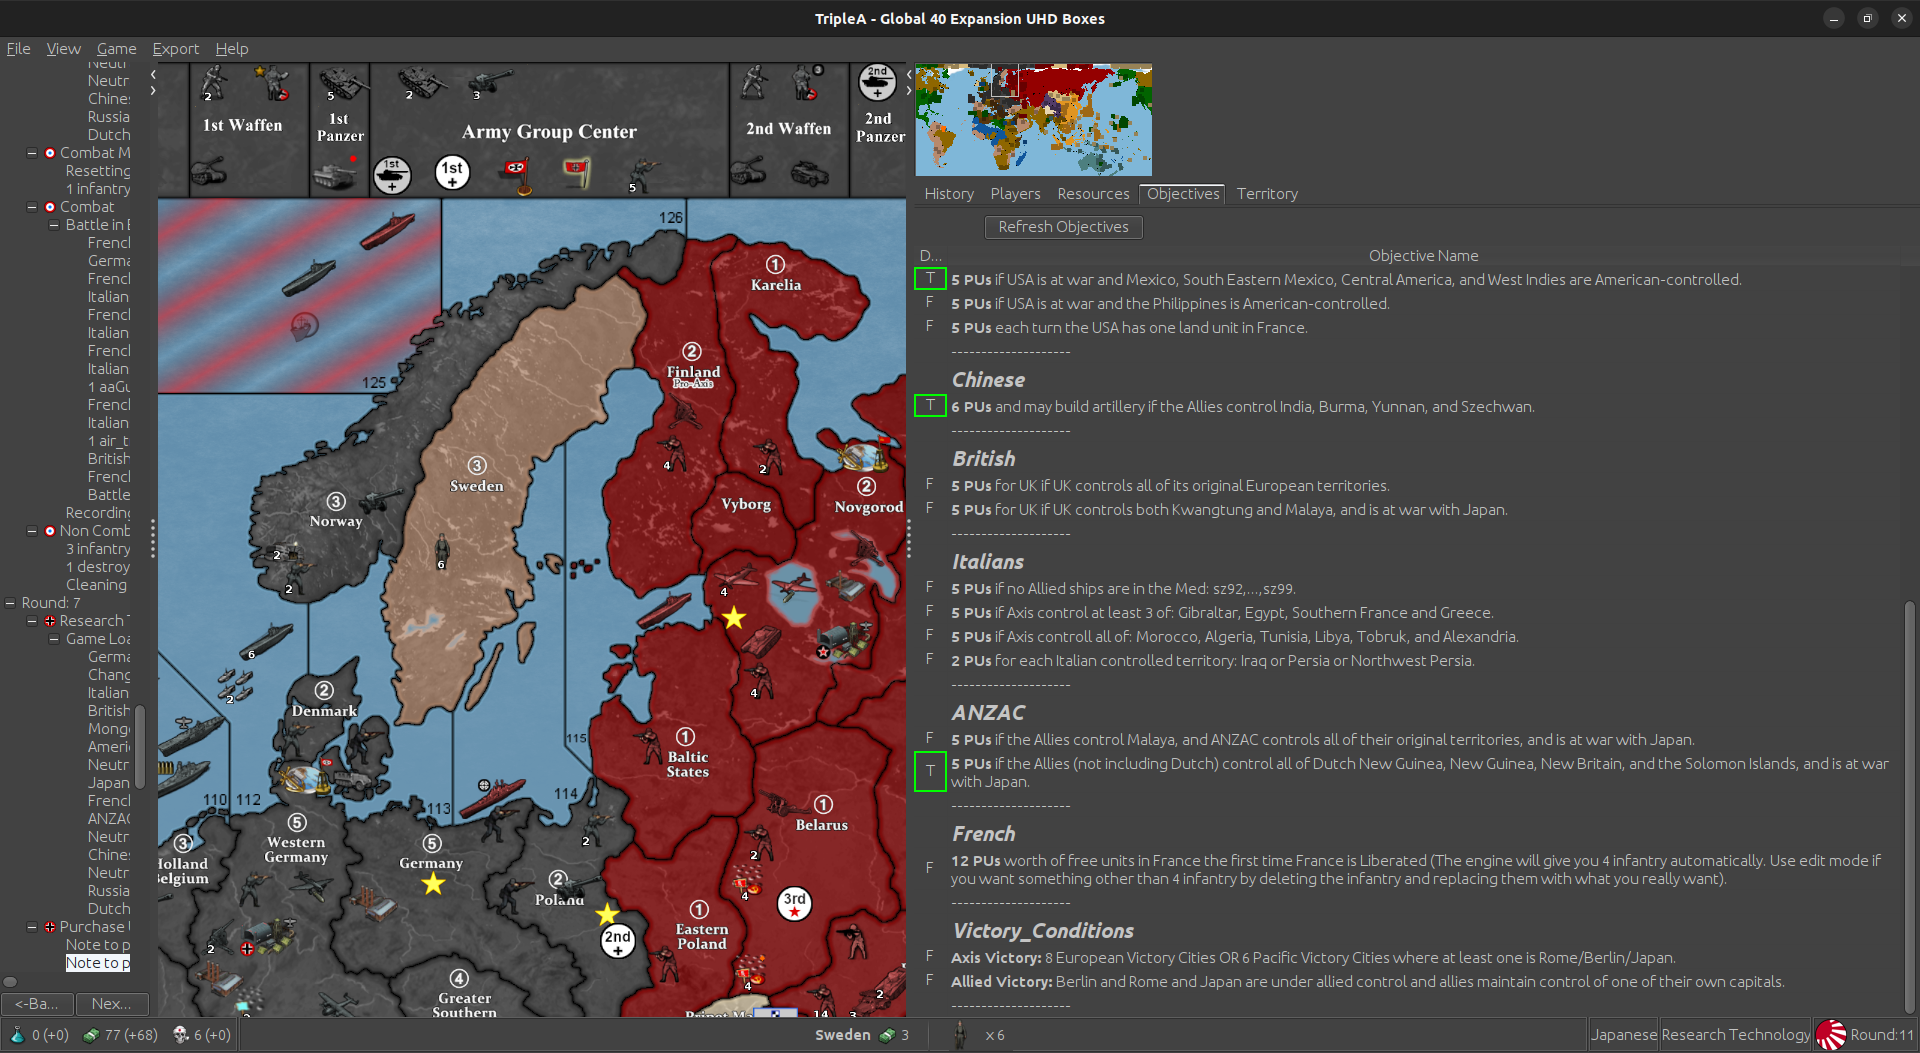Click the 3rd army token near Belarus
The width and height of the screenshot is (1920, 1053).
click(x=794, y=903)
